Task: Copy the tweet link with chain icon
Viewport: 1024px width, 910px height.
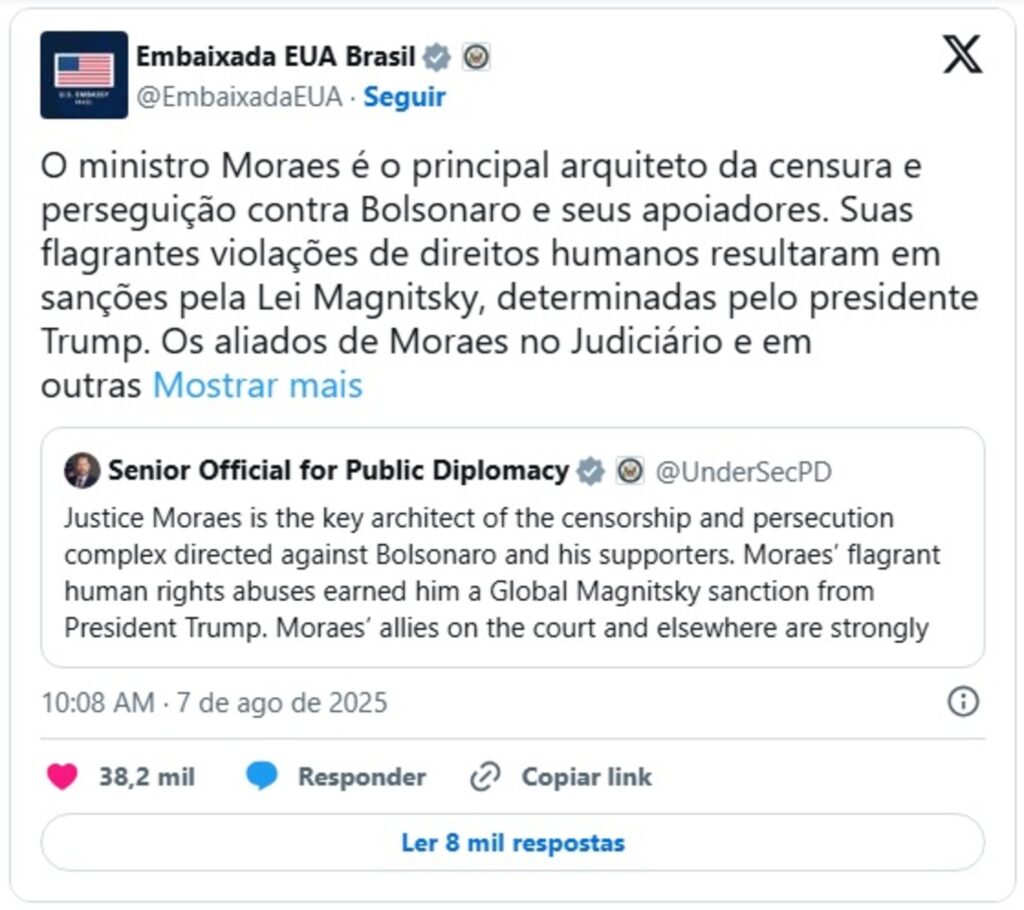Action: point(485,777)
